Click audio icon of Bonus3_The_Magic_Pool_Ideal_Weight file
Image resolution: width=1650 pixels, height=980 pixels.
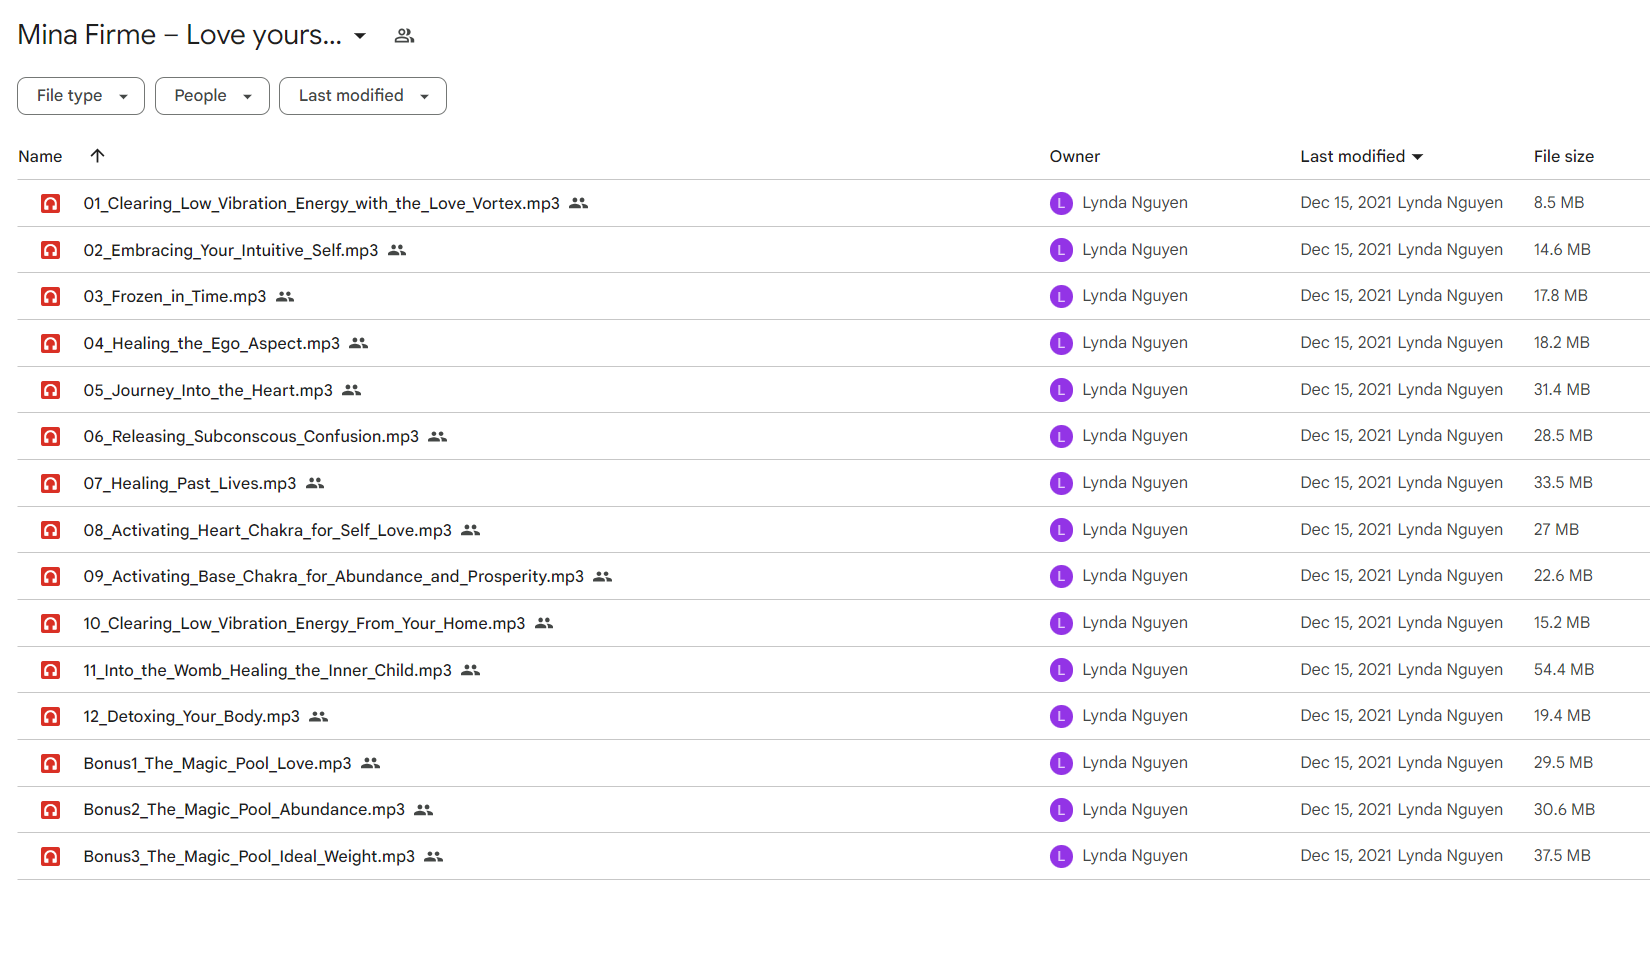50,856
